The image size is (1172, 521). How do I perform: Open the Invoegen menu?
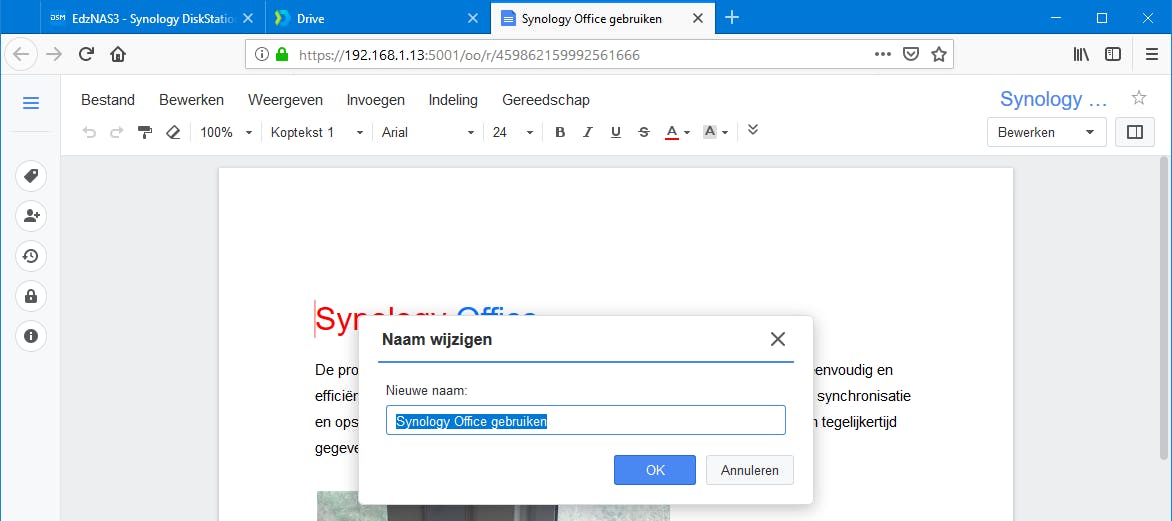376,100
